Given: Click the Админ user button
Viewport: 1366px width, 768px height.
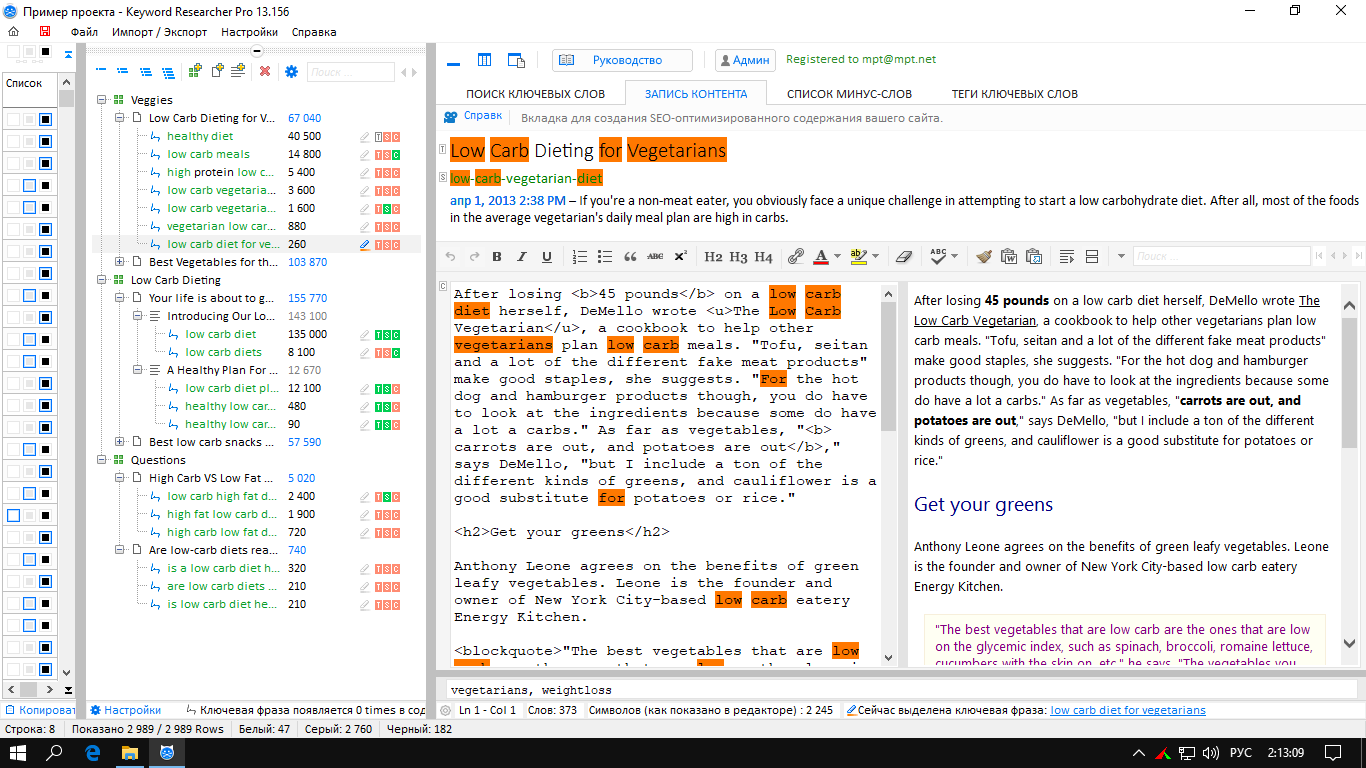Looking at the screenshot, I should (x=744, y=60).
